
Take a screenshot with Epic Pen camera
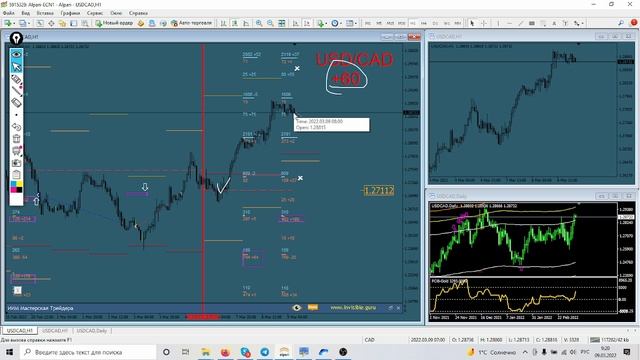click(x=16, y=163)
